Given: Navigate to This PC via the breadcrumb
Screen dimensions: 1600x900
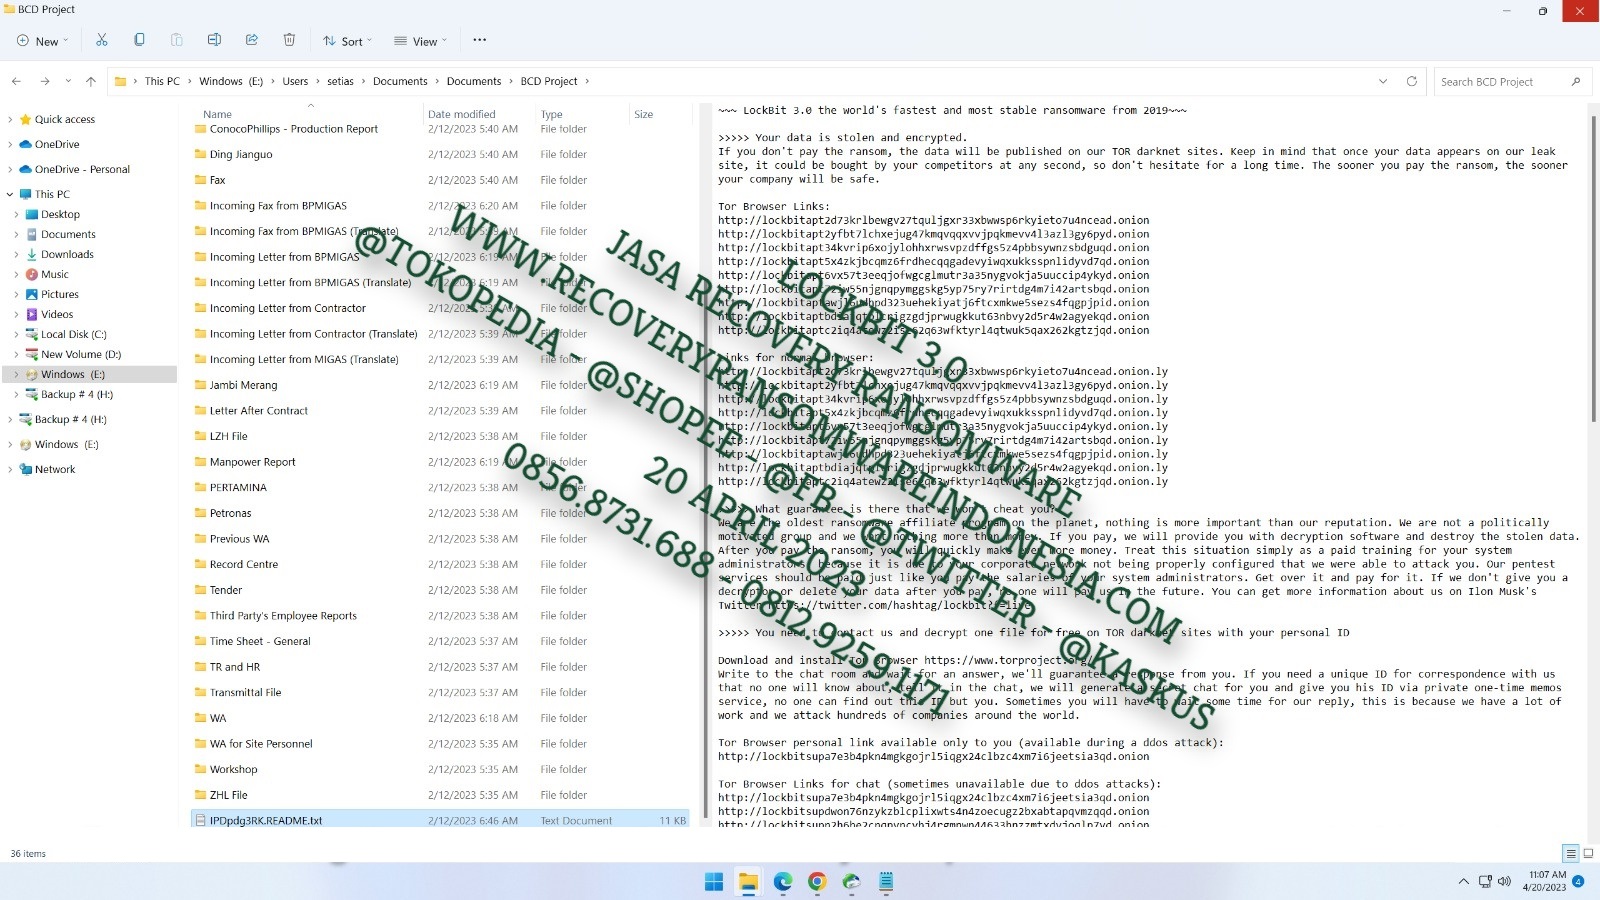Looking at the screenshot, I should tap(161, 81).
